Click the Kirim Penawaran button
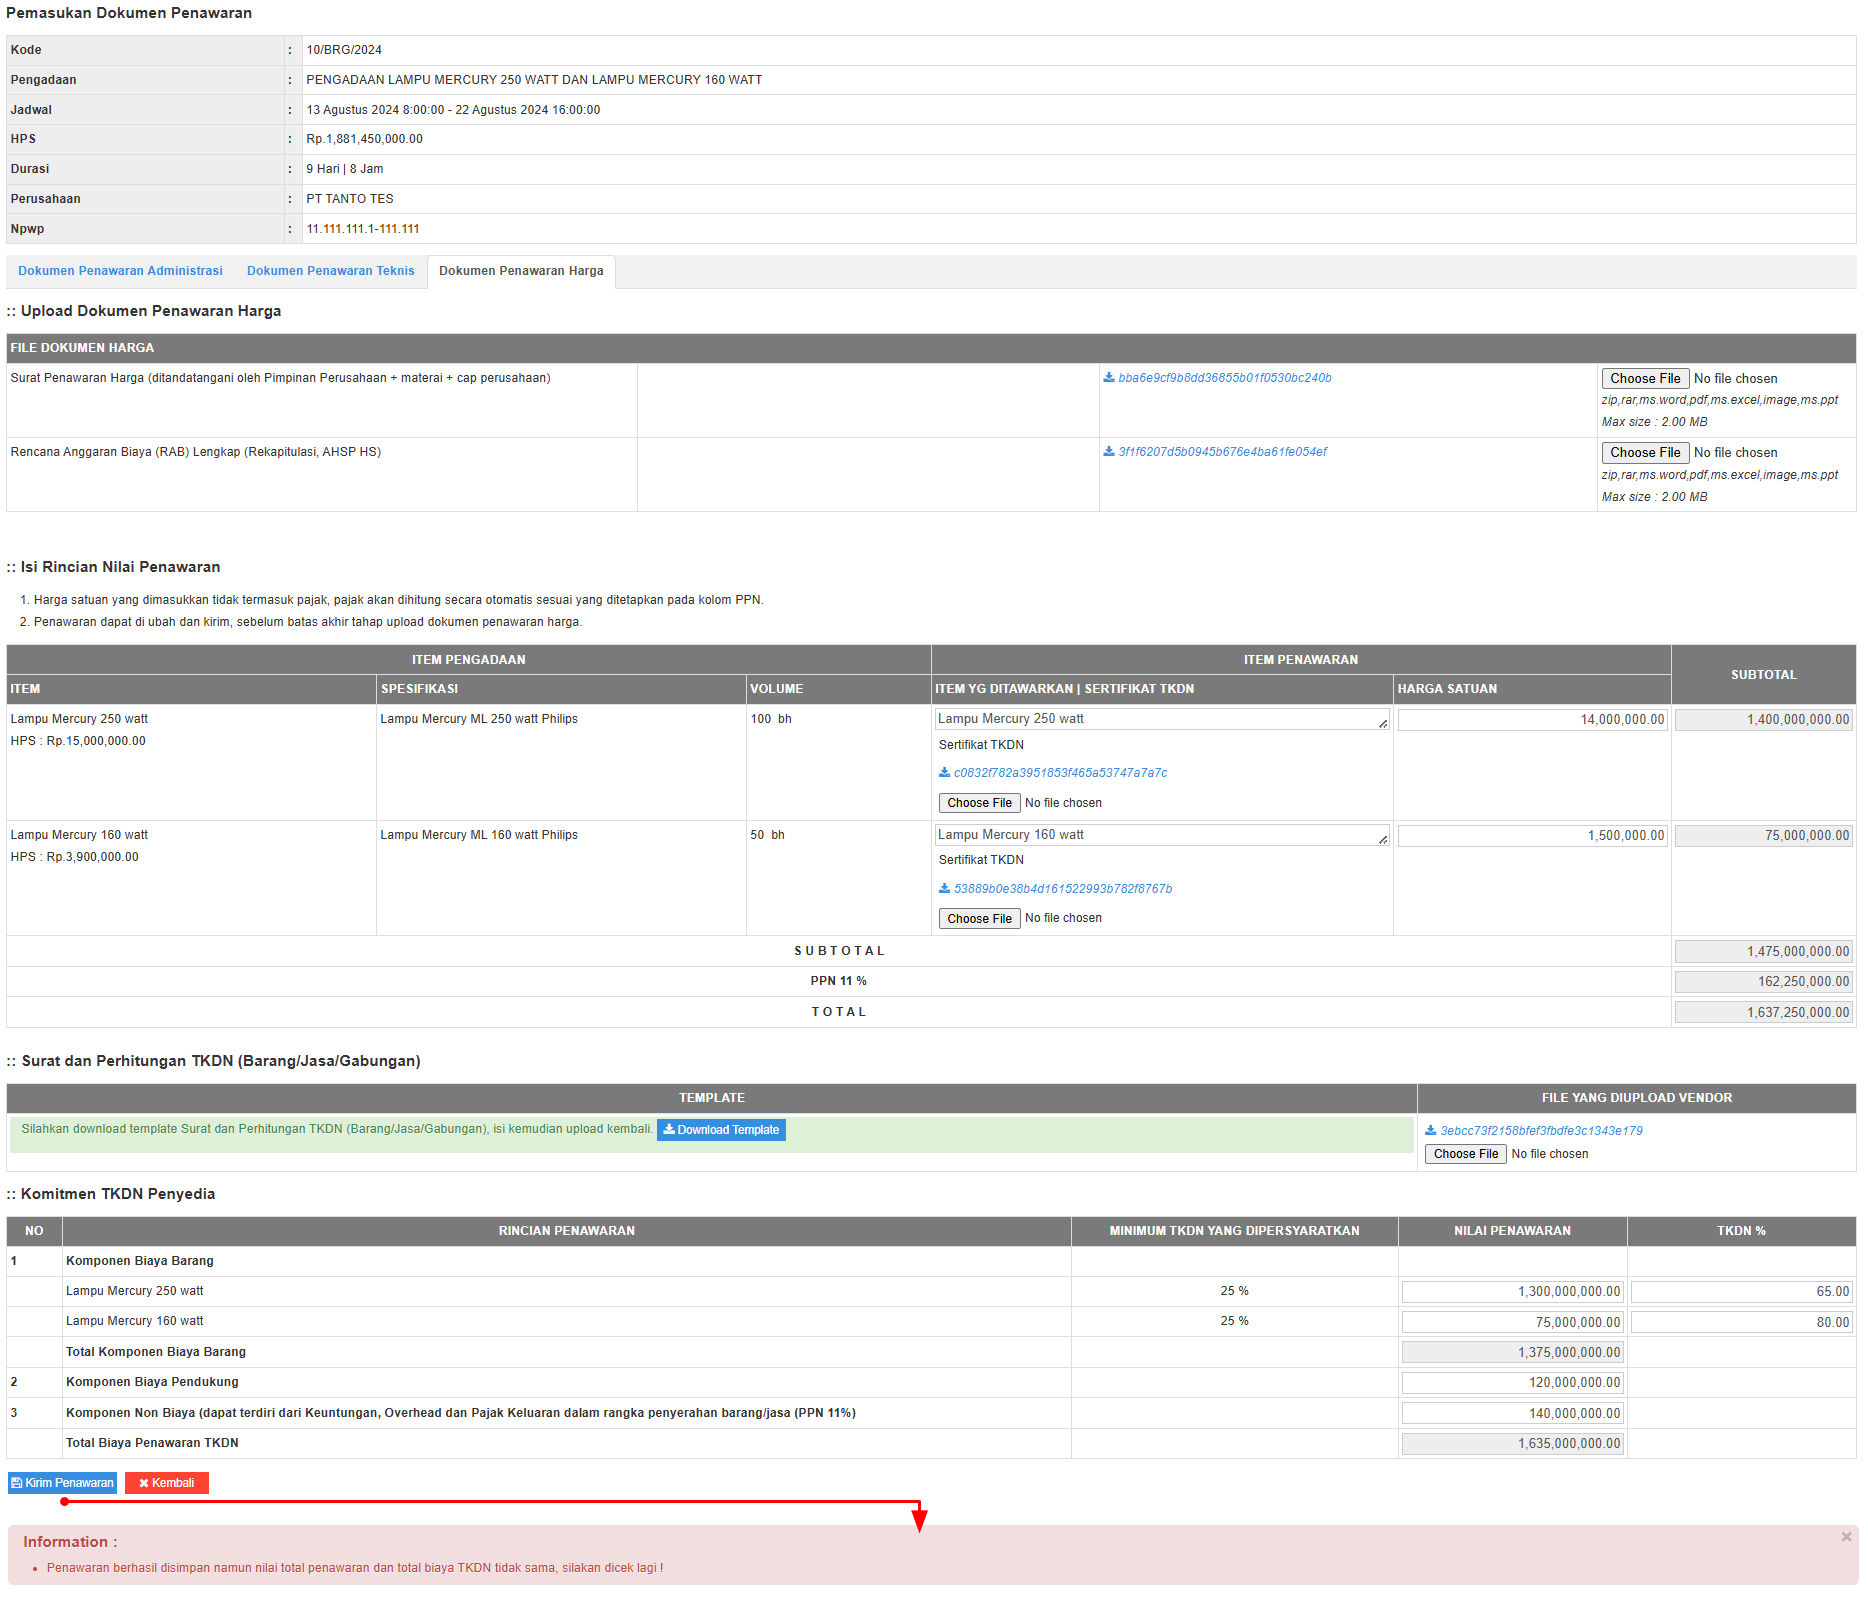This screenshot has width=1868, height=1598. click(x=62, y=1483)
